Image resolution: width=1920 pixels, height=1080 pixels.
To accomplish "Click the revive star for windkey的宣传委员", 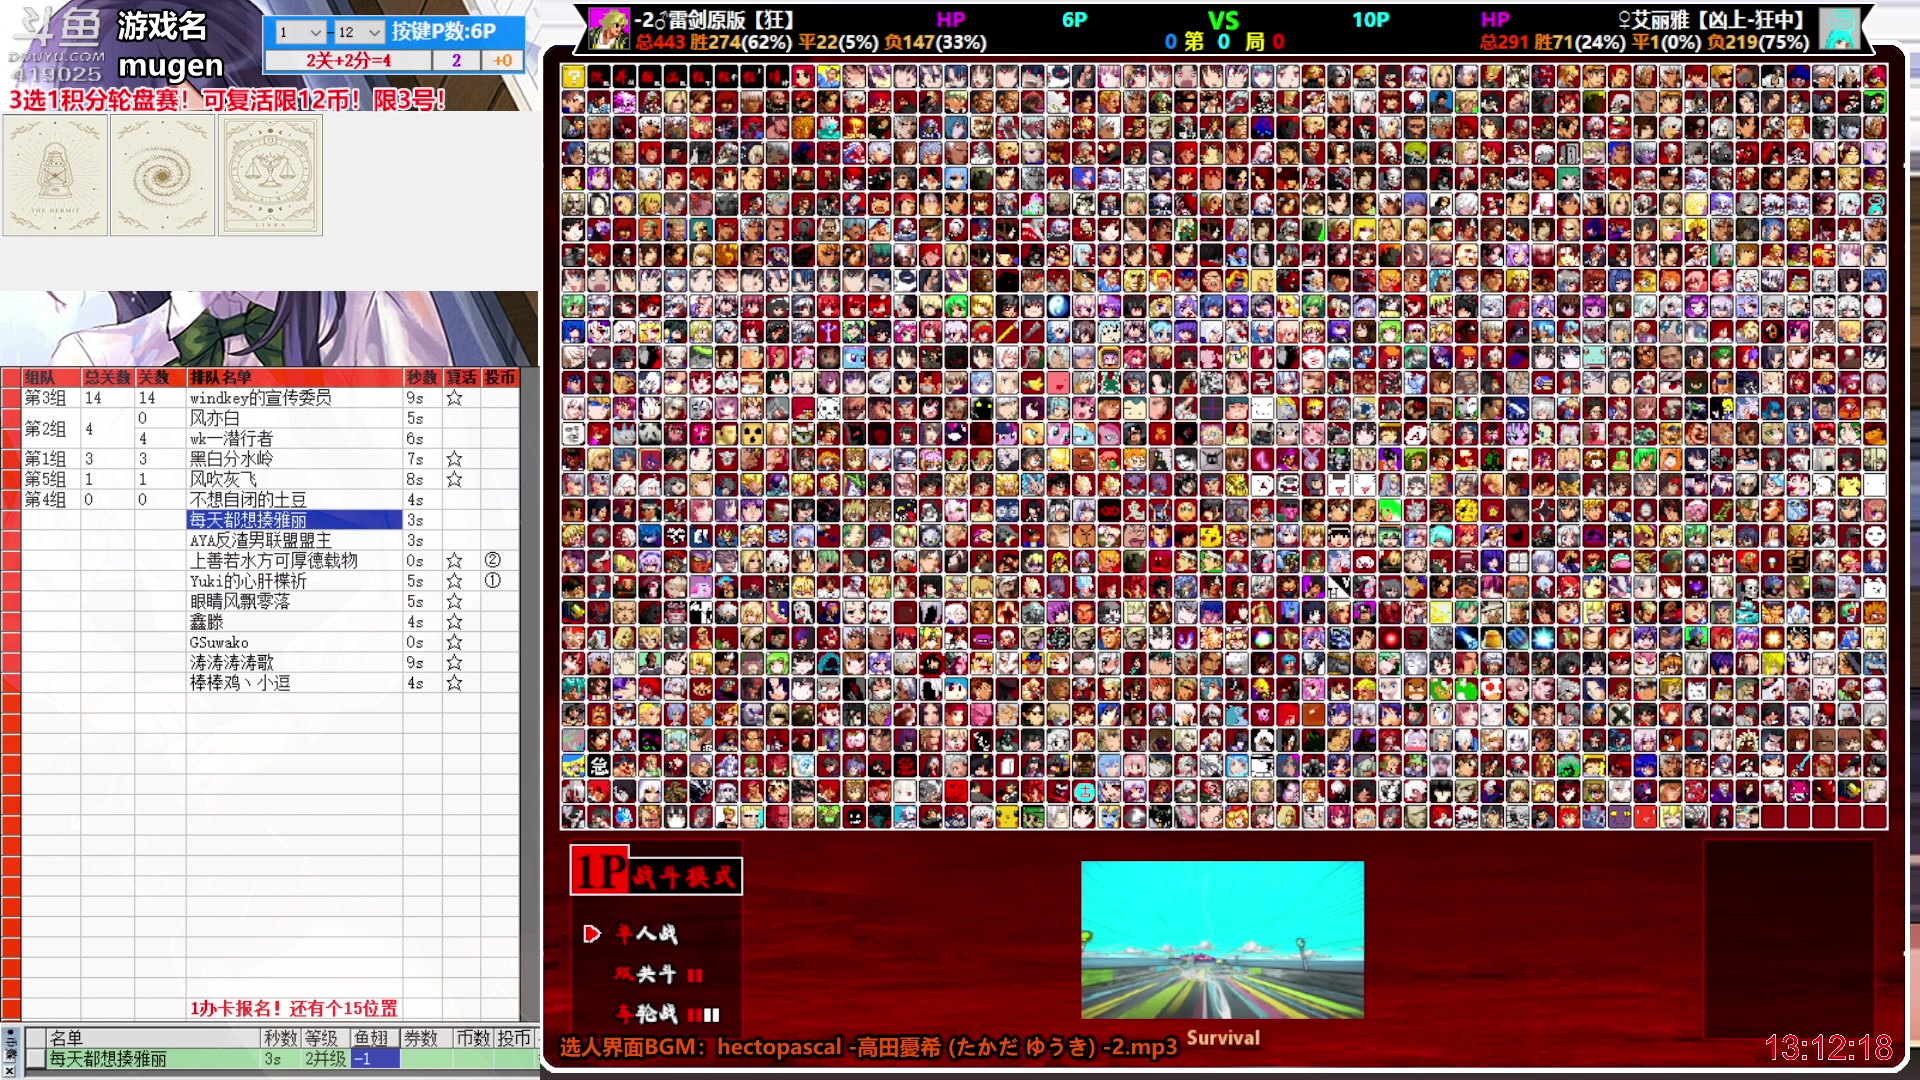I will coord(454,398).
